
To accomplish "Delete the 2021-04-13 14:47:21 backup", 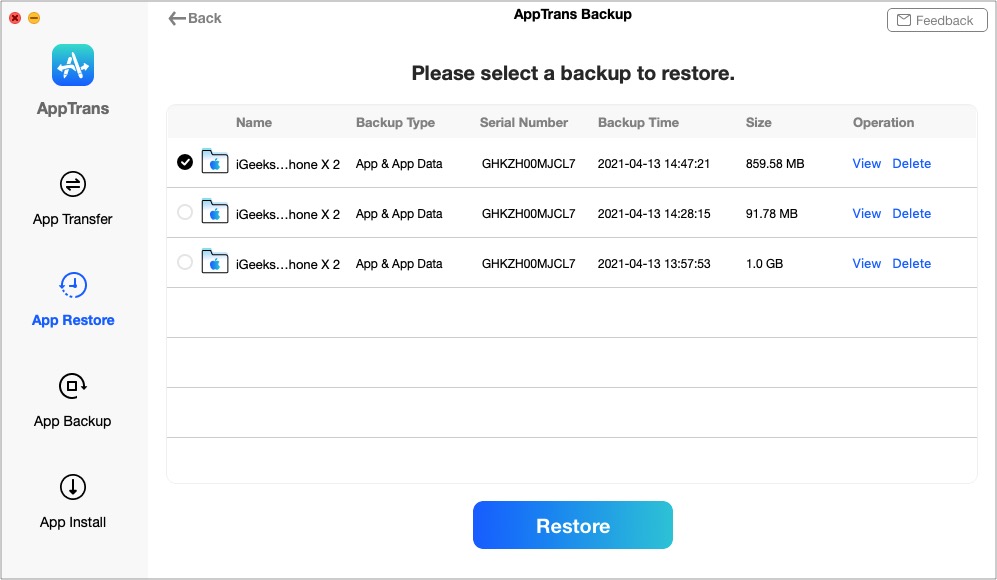I will (x=911, y=163).
